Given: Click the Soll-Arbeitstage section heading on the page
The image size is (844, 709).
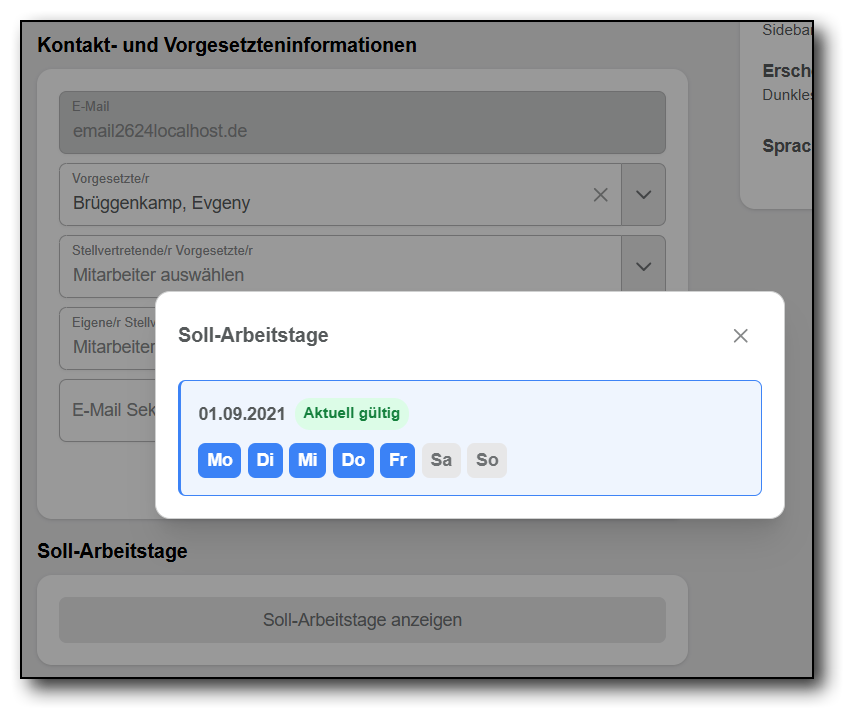Looking at the screenshot, I should (112, 551).
